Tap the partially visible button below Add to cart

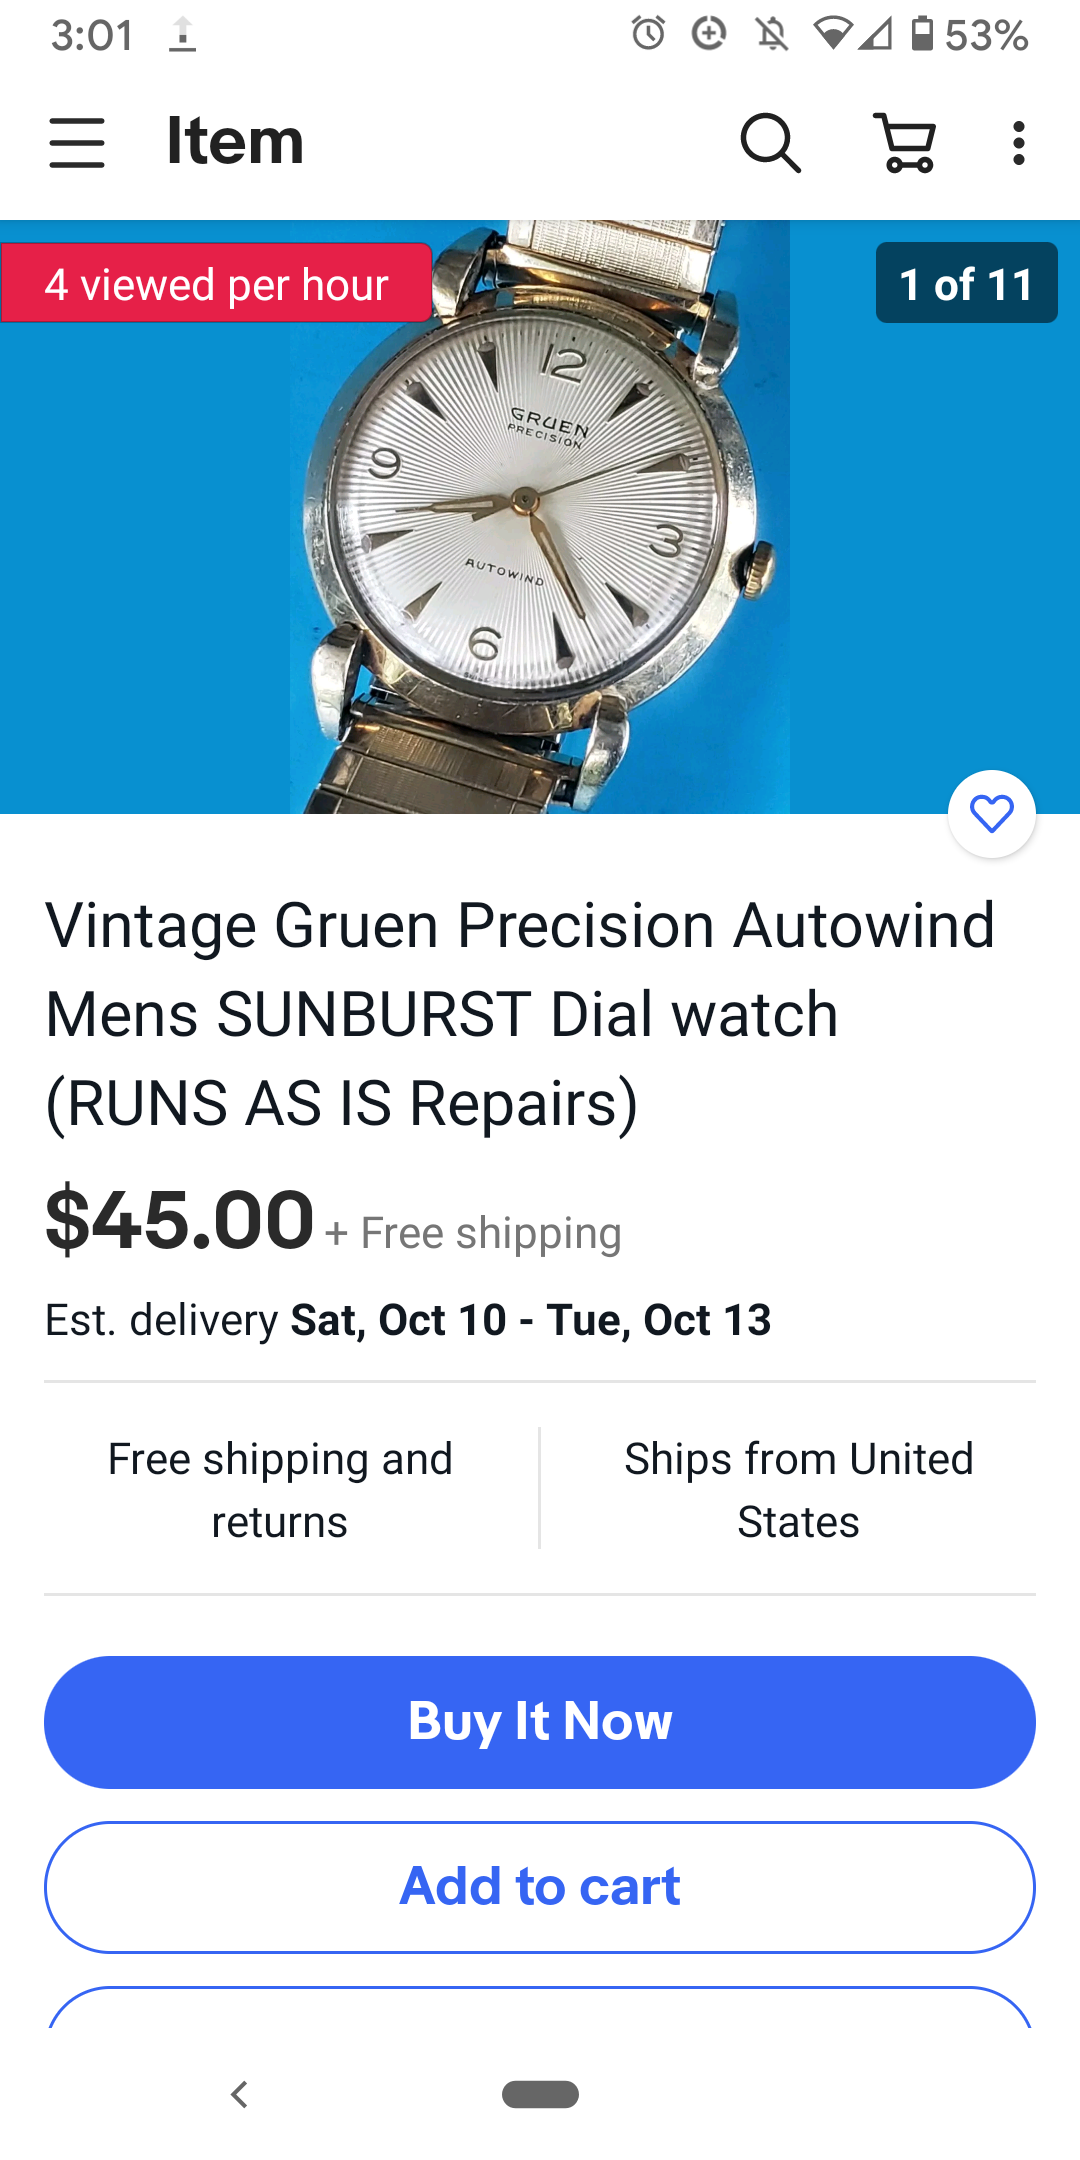coord(540,2007)
